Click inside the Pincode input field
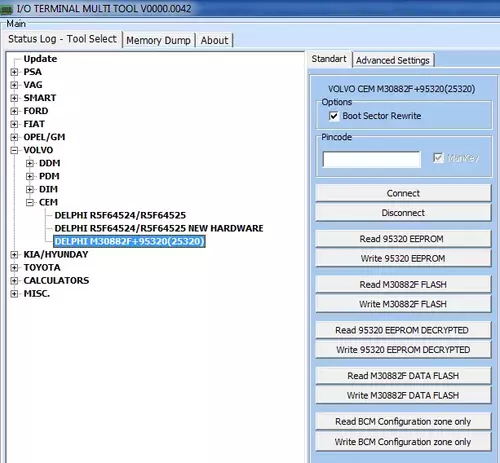Image resolution: width=500 pixels, height=463 pixels. (372, 159)
